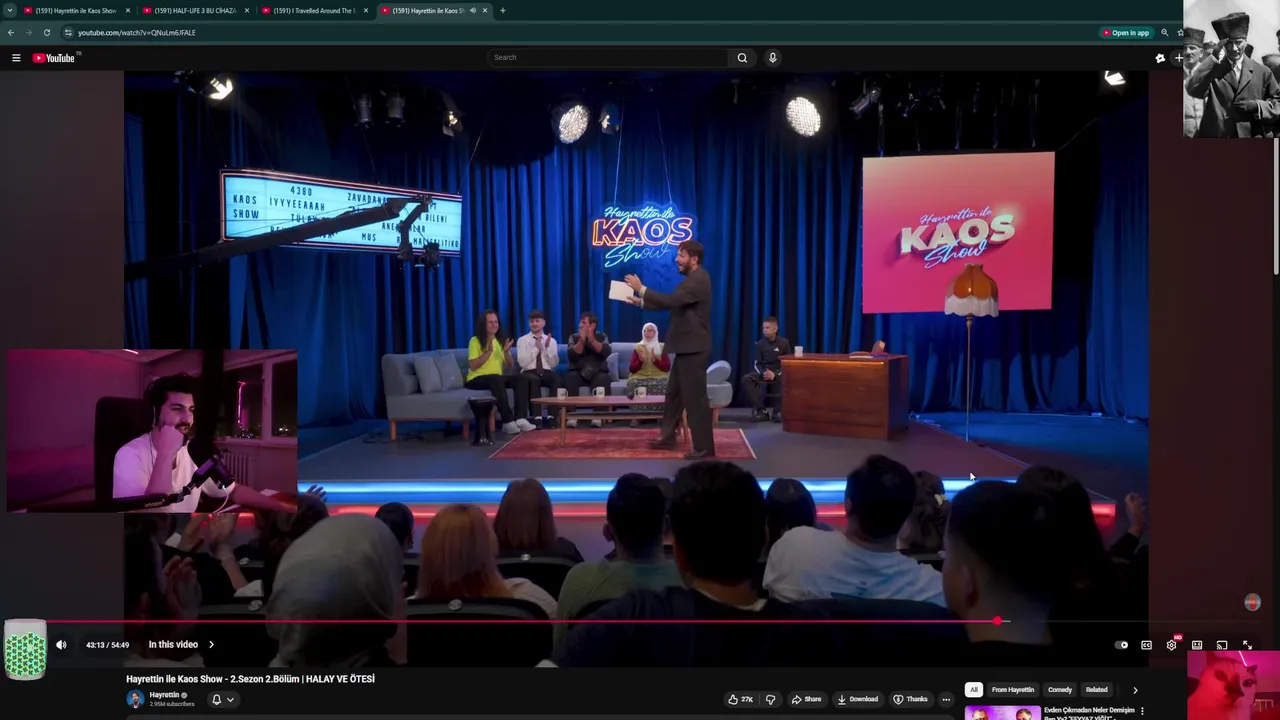
Task: Enter fullscreen mode
Action: pos(1247,645)
